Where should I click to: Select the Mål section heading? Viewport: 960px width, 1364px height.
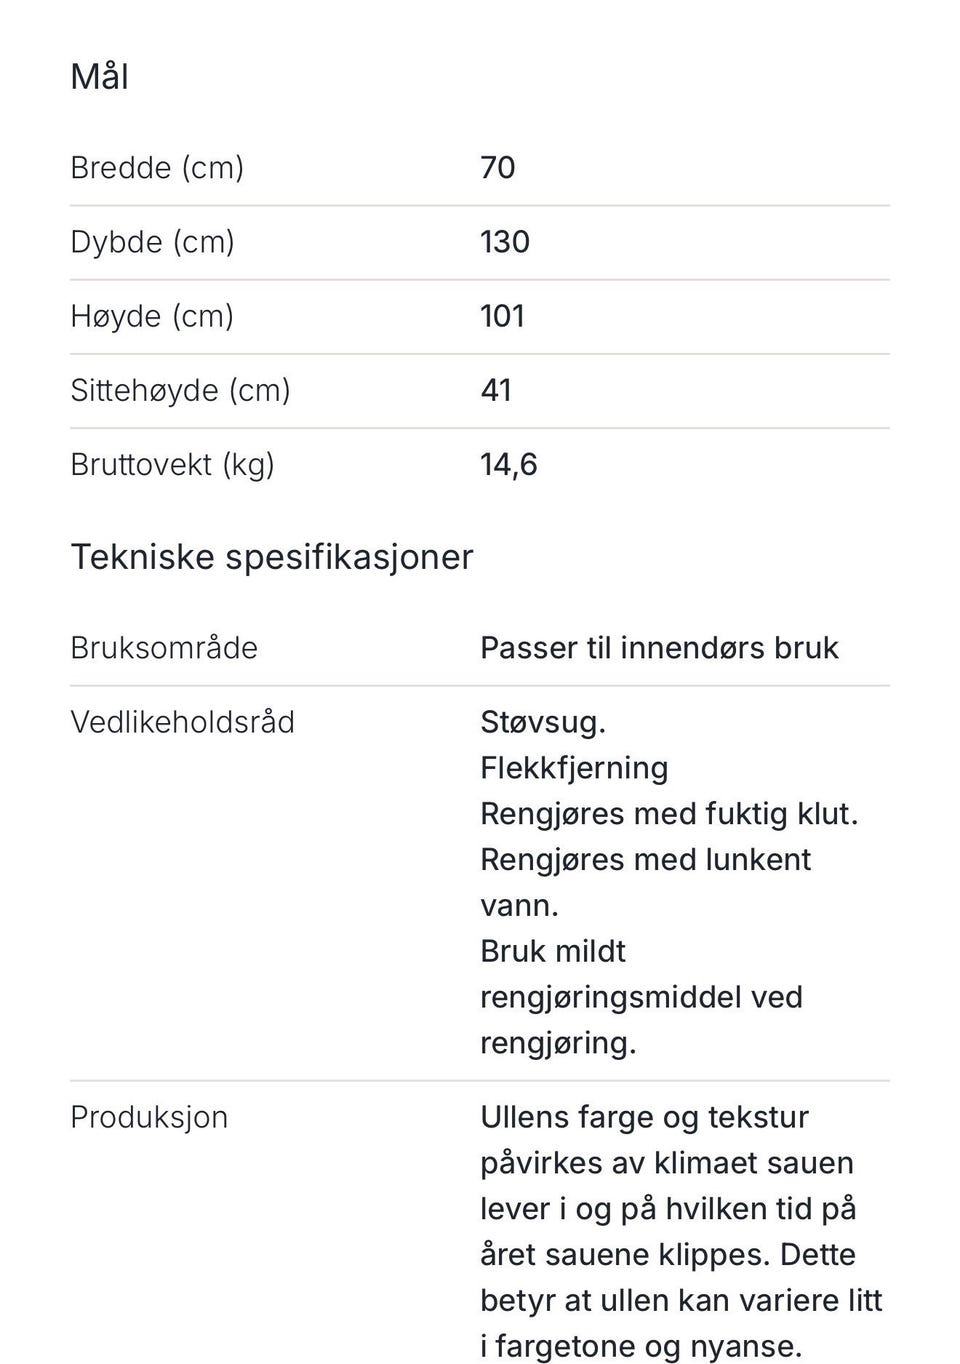(99, 76)
